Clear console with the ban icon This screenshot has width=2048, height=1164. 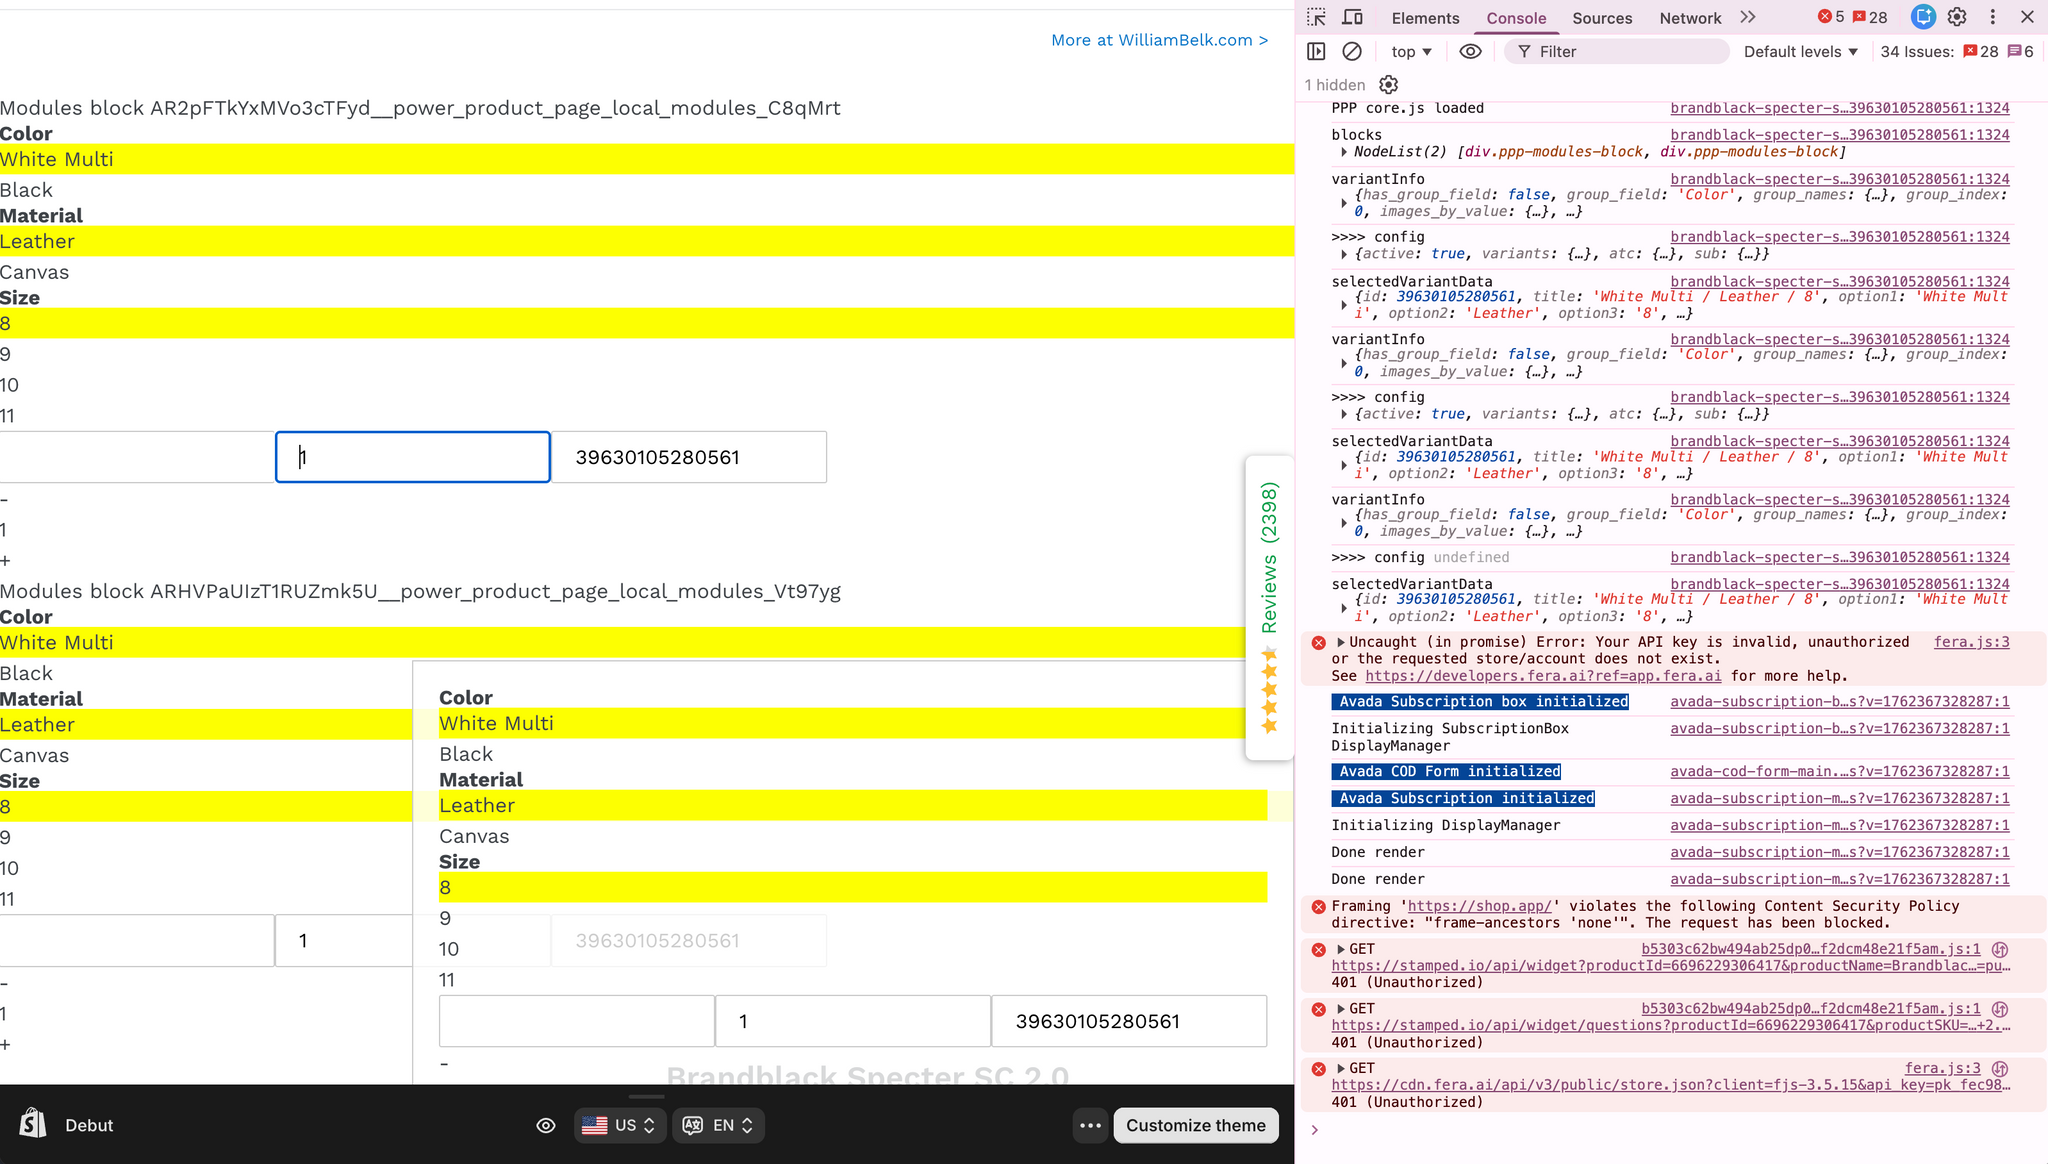point(1352,51)
